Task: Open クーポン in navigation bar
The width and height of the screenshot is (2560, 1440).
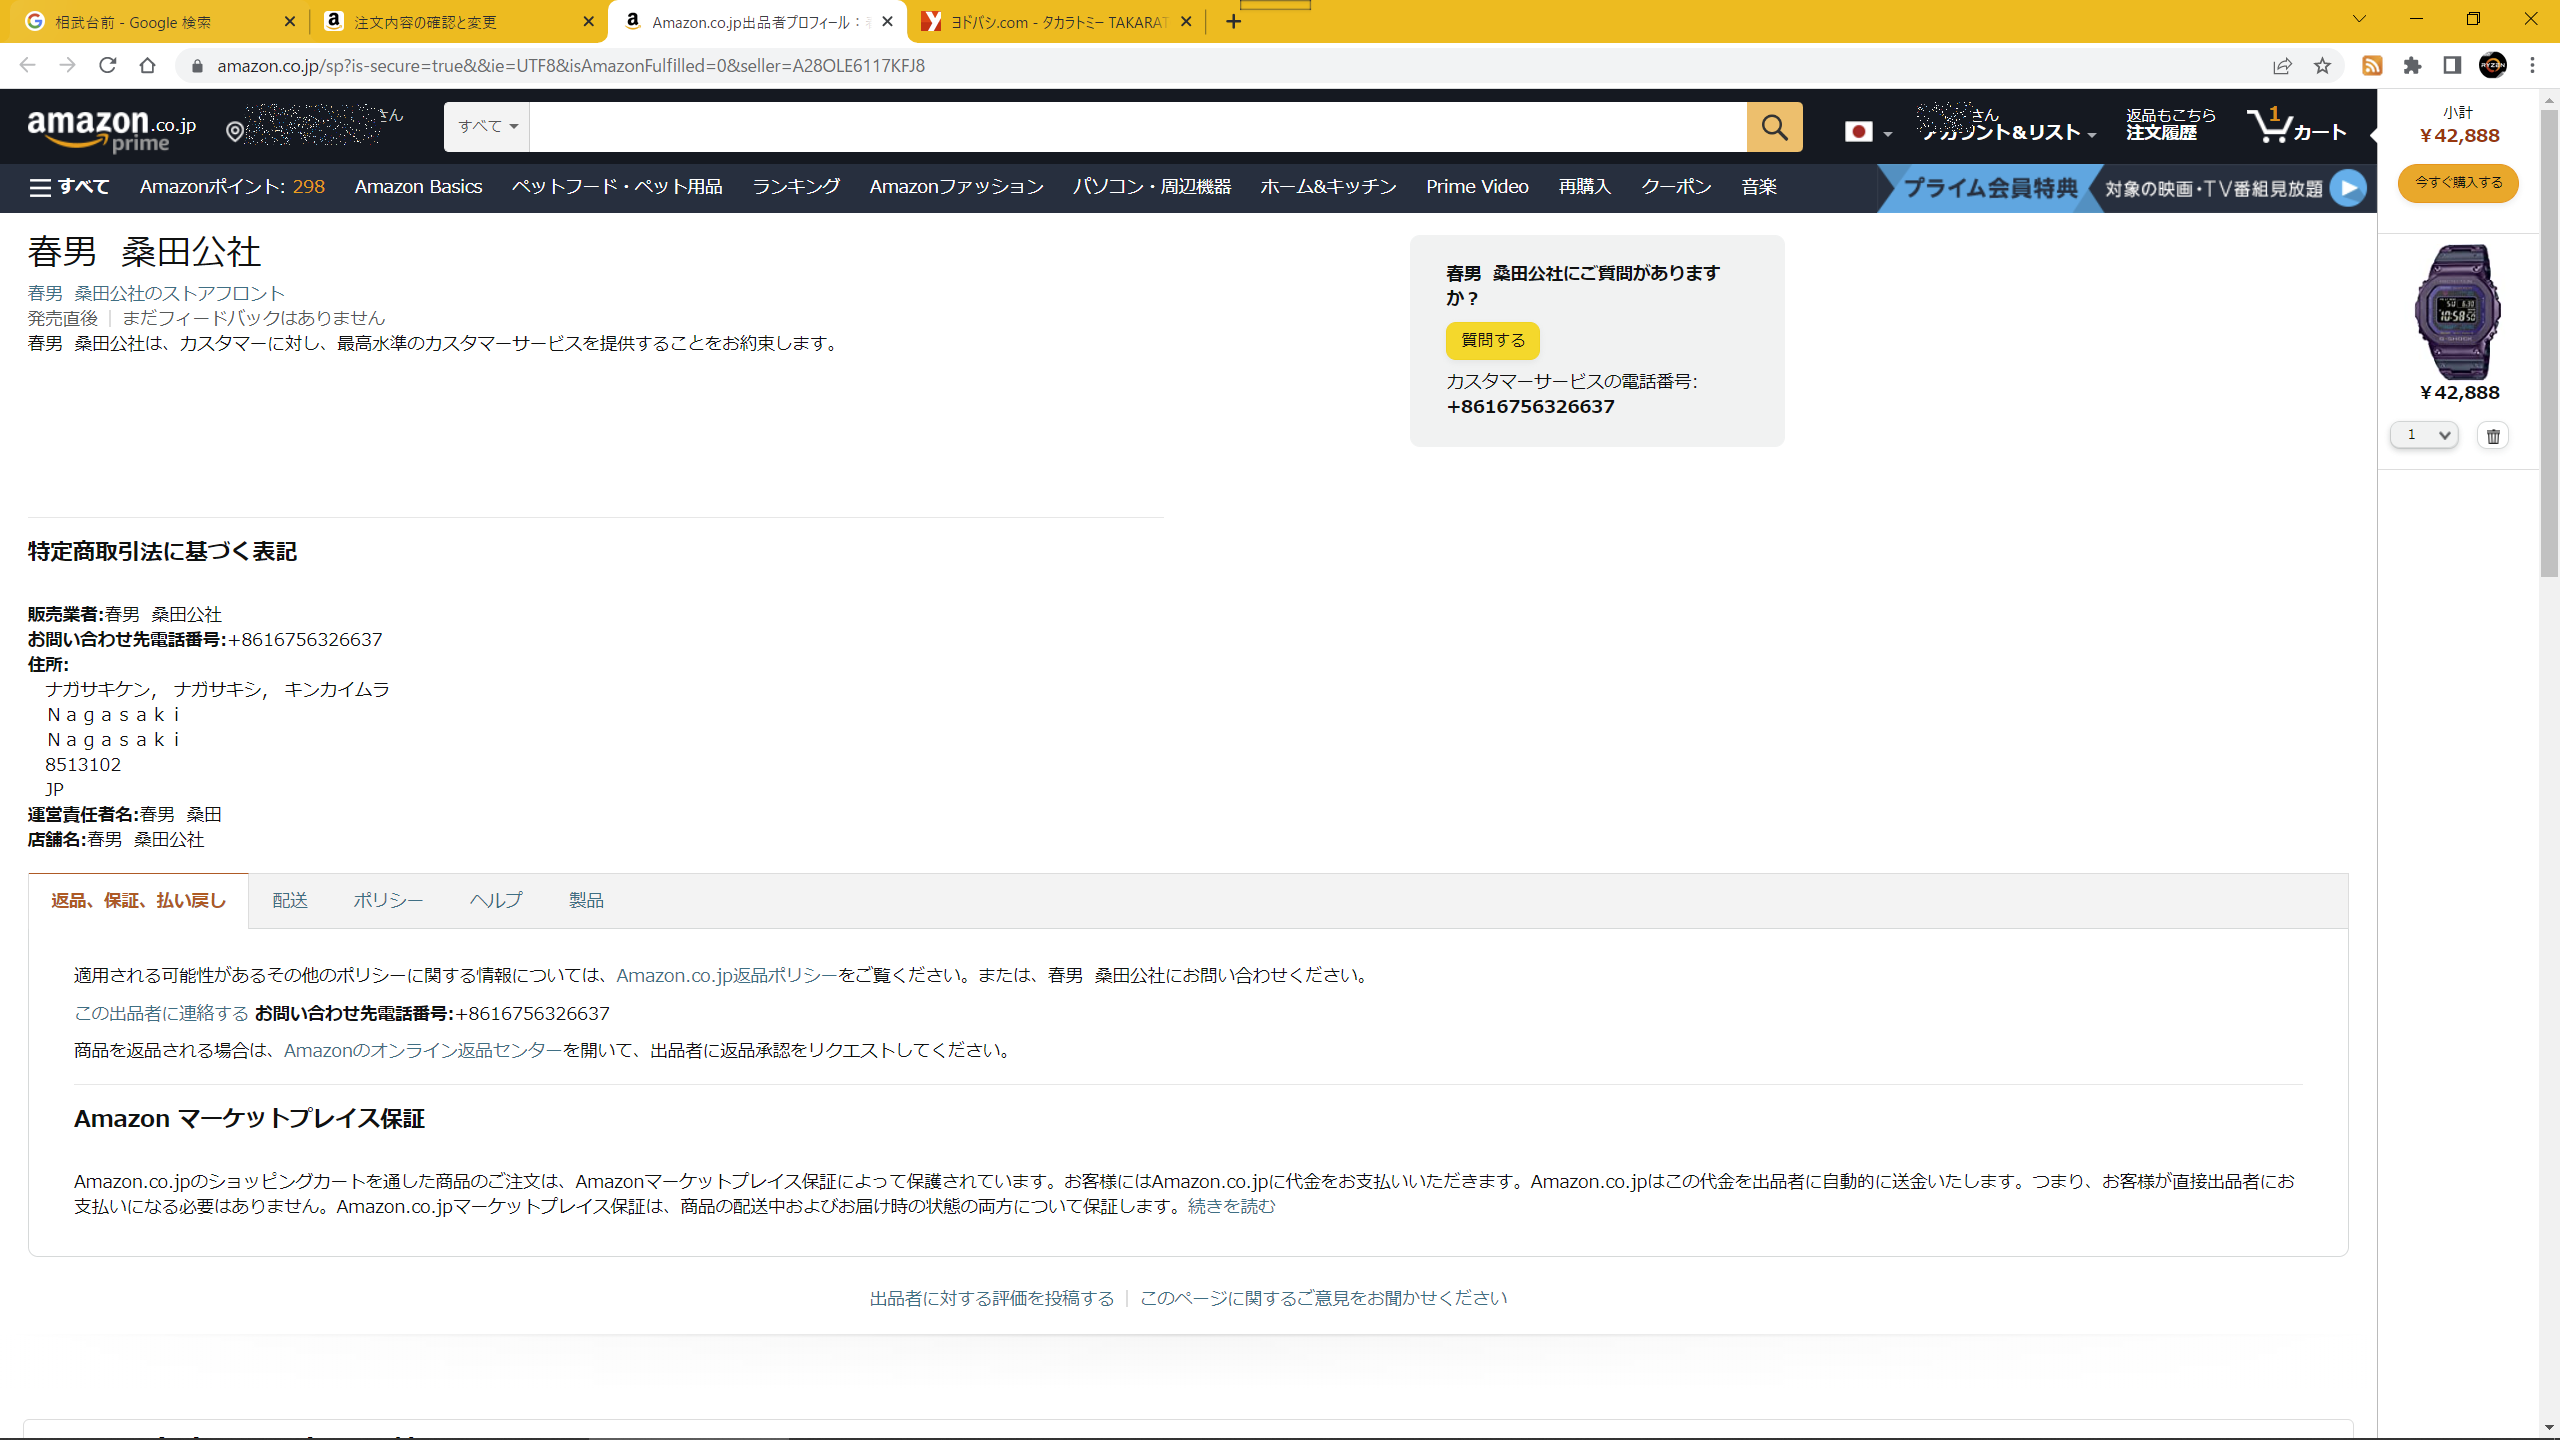Action: pos(1676,187)
